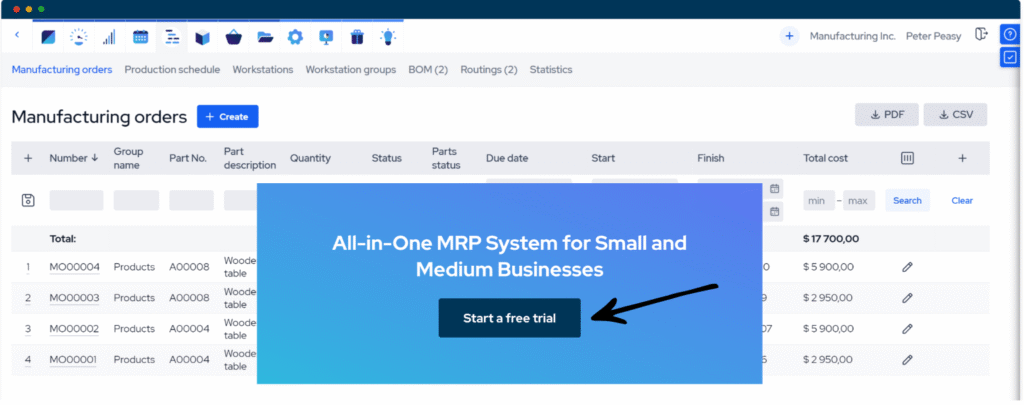Export the list as CSV
This screenshot has height=405, width=1024.
955,114
